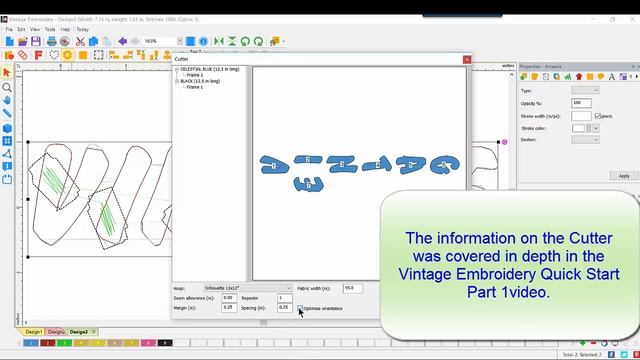Click the blue Copy icon in the toolbar
The image size is (640, 360).
pos(93,41)
